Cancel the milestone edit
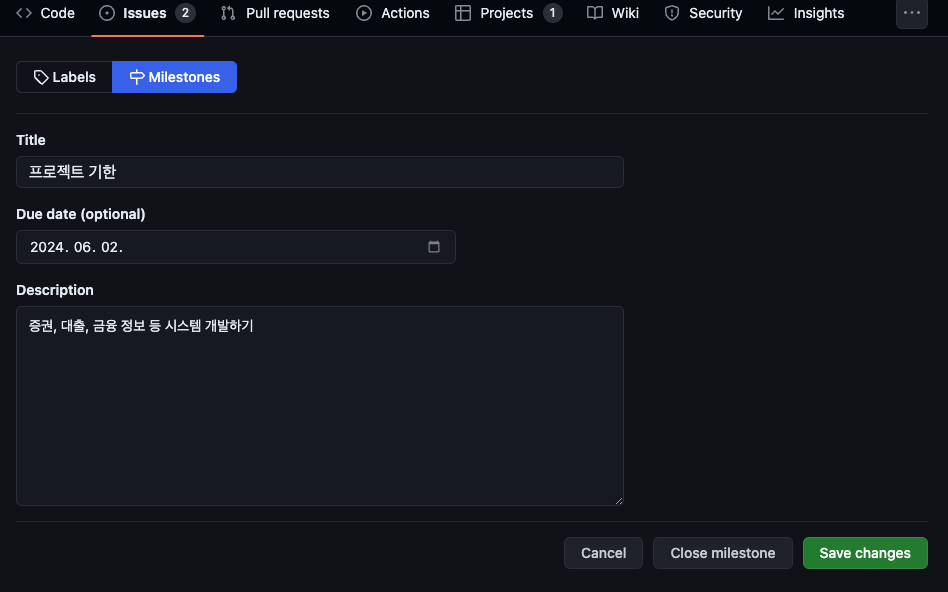948x592 pixels. point(603,553)
